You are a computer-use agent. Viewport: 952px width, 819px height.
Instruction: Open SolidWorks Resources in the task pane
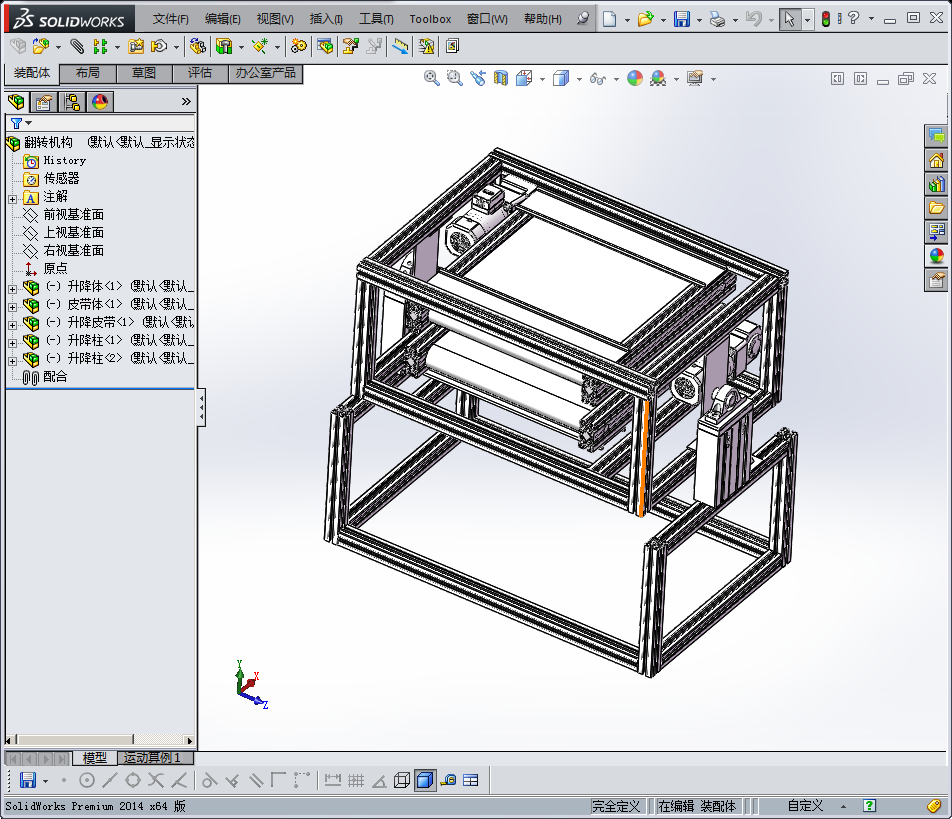[x=936, y=161]
